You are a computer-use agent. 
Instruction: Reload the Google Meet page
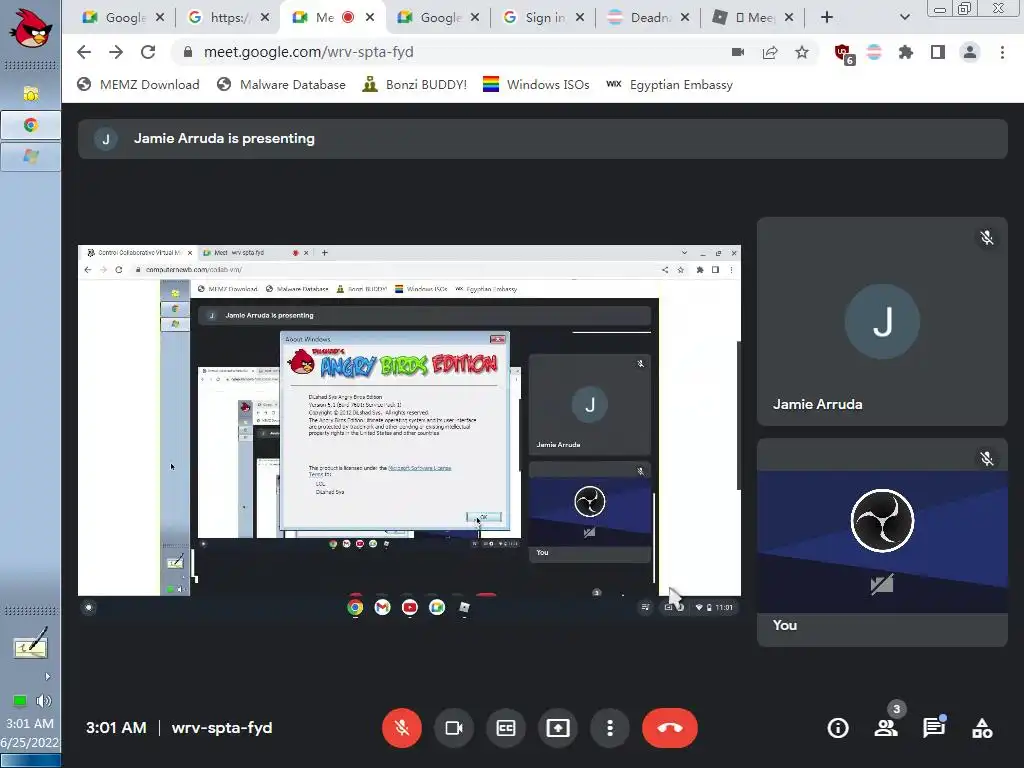pyautogui.click(x=148, y=52)
